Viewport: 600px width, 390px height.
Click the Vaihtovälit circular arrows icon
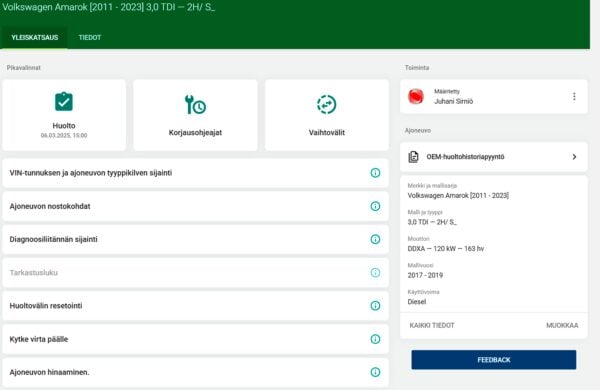point(326,104)
